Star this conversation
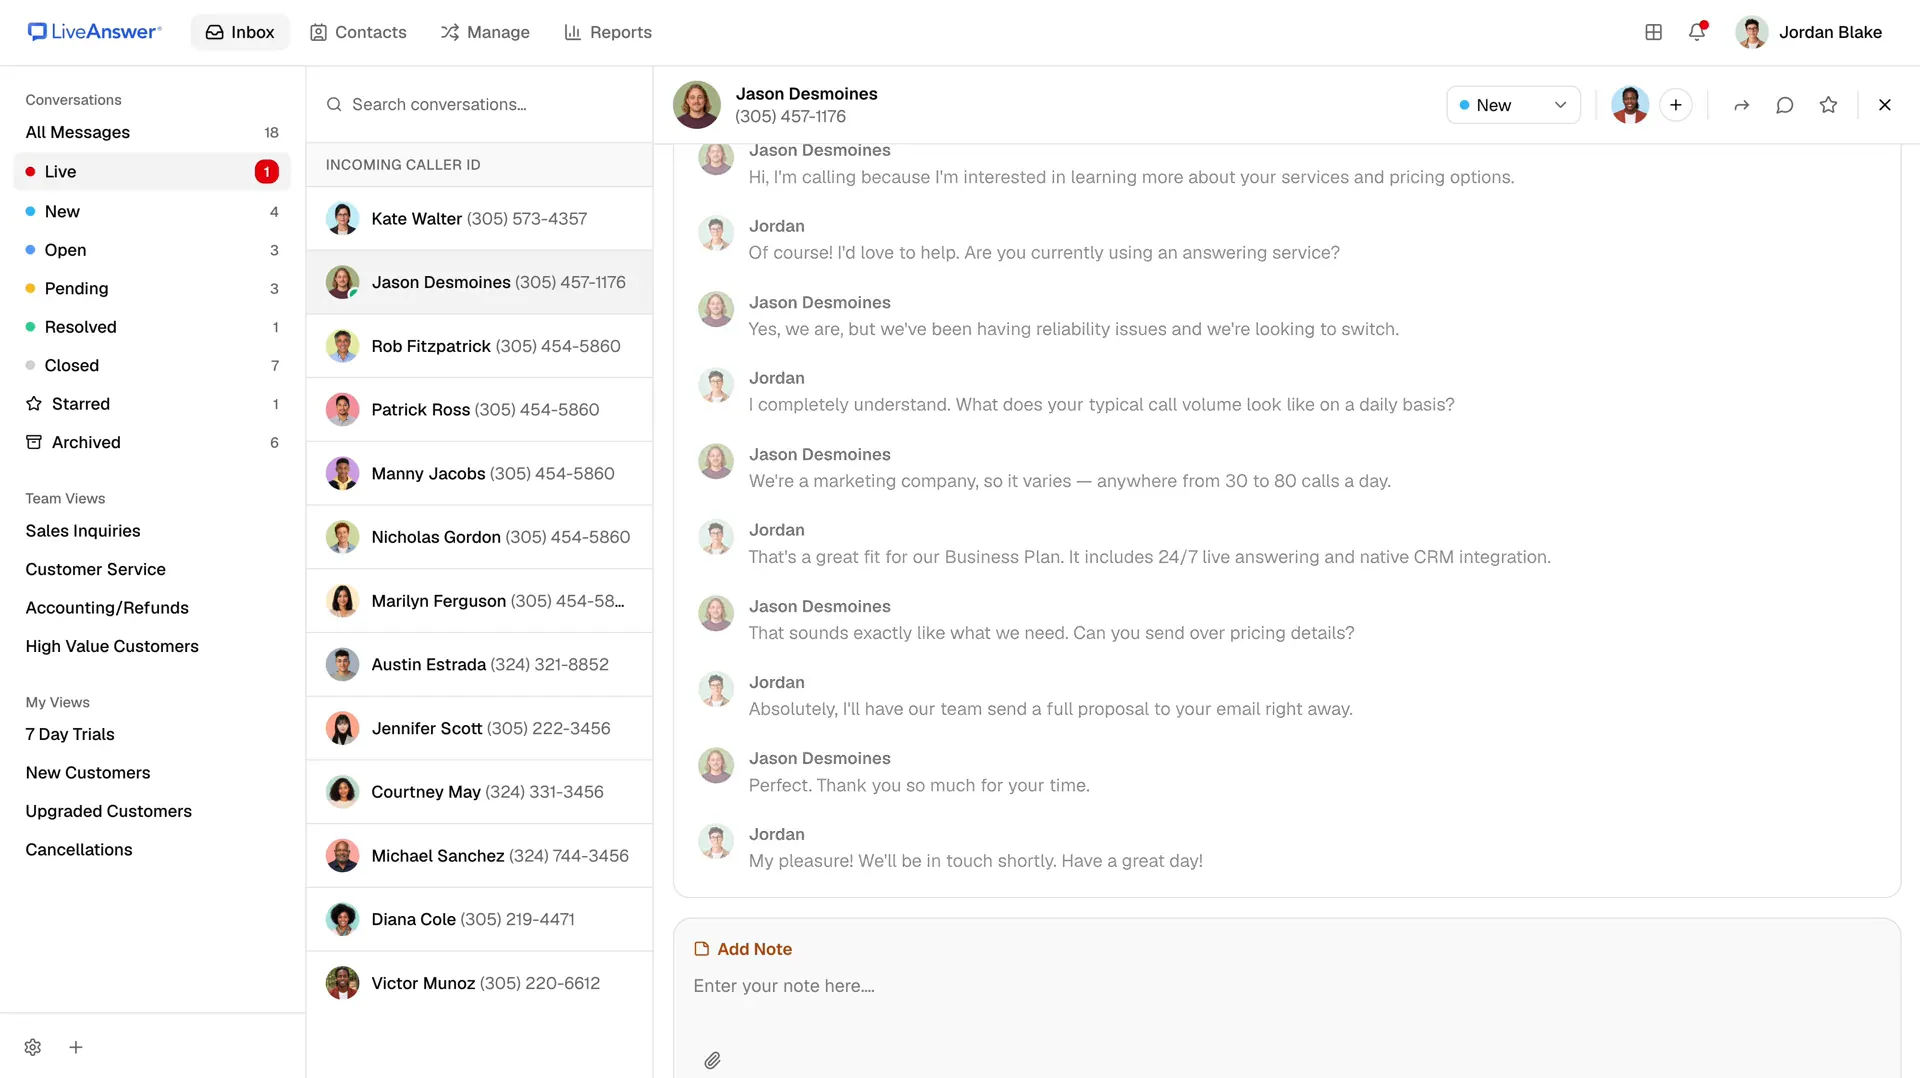 [x=1828, y=105]
